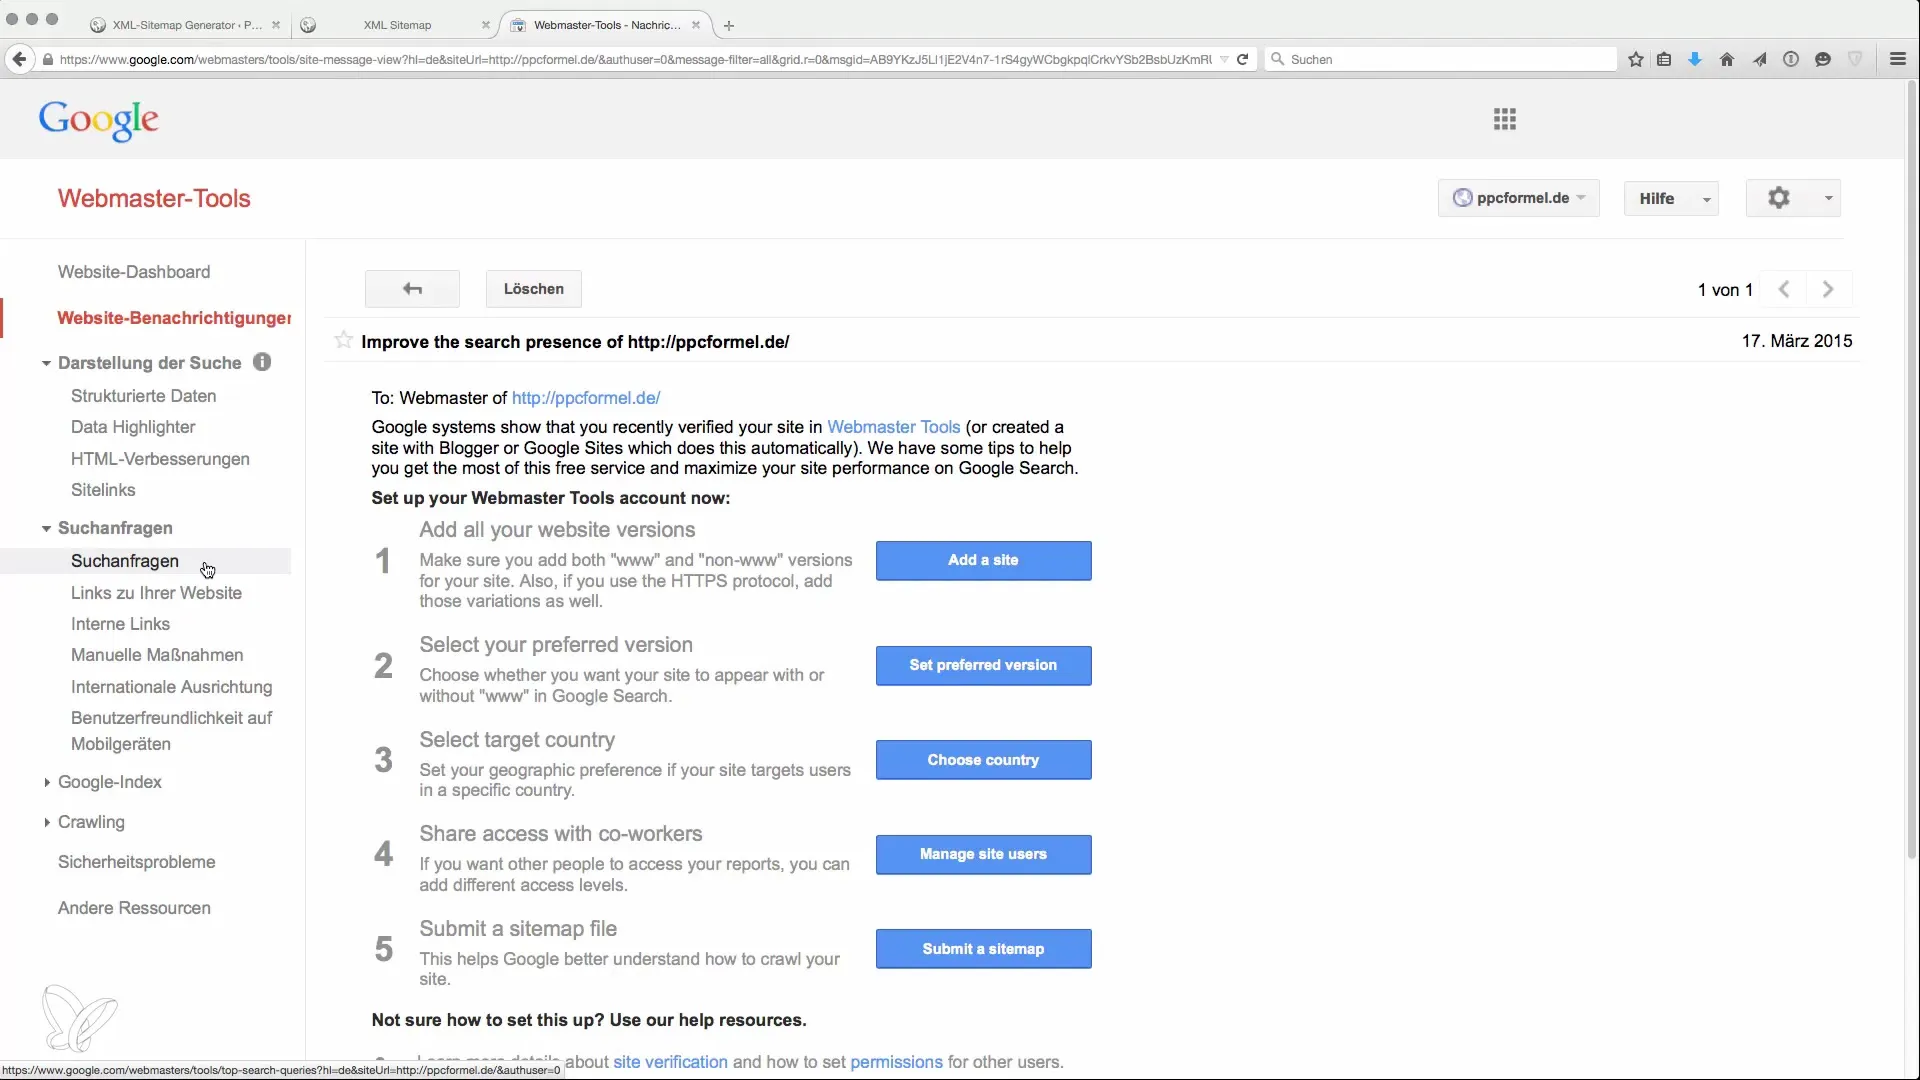
Task: Click the shield icon in browser toolbar
Action: (x=1855, y=59)
